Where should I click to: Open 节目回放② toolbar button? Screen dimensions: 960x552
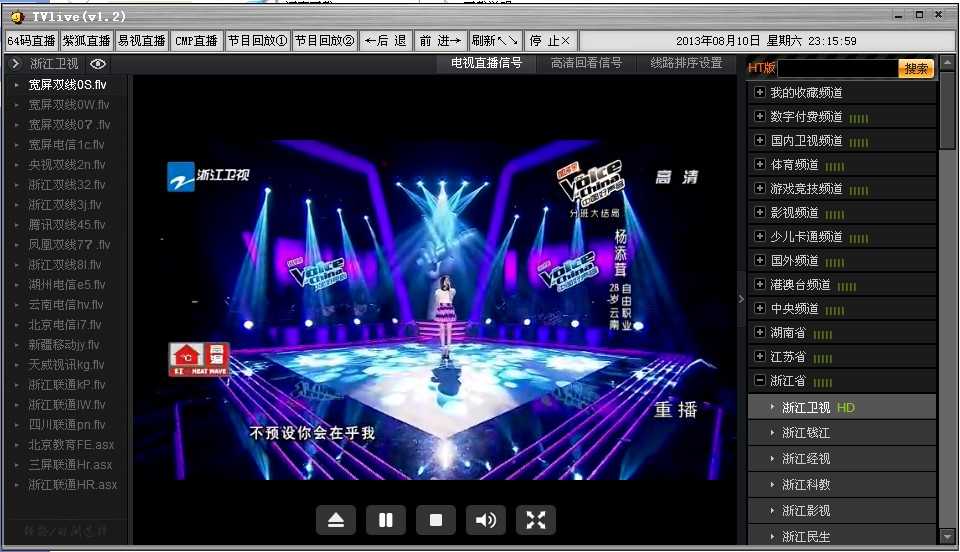click(325, 41)
